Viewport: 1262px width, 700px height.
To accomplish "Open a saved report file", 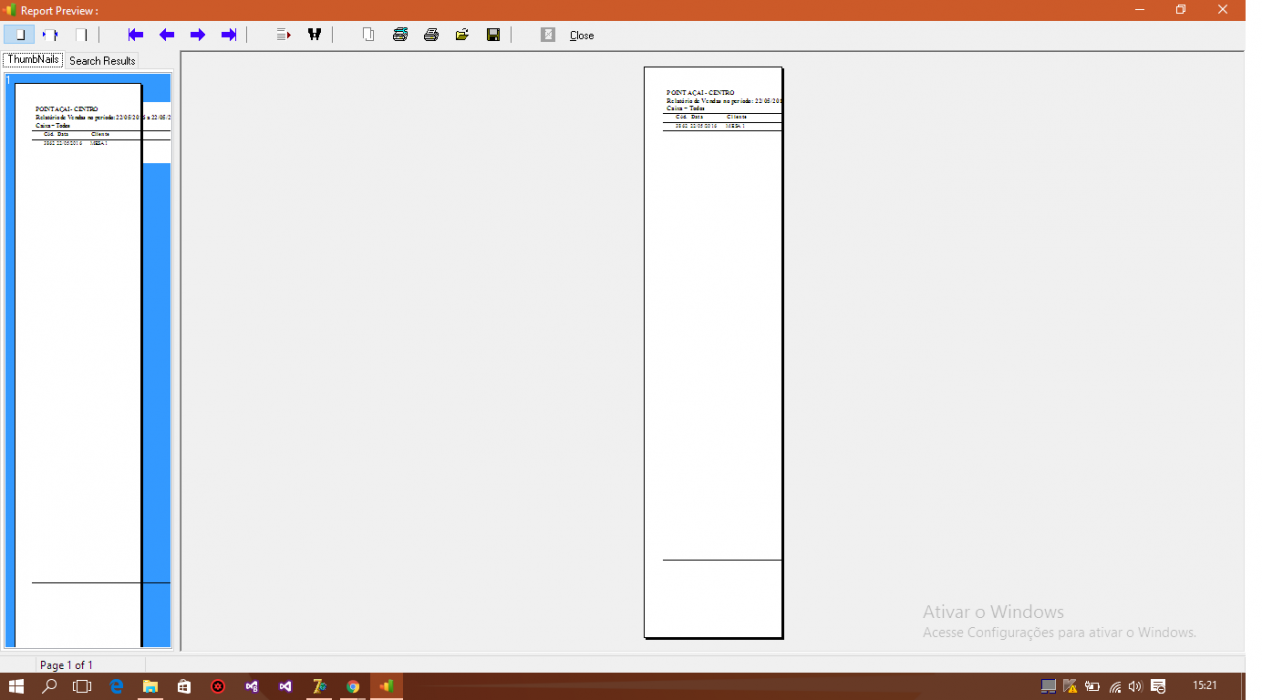I will click(x=462, y=35).
